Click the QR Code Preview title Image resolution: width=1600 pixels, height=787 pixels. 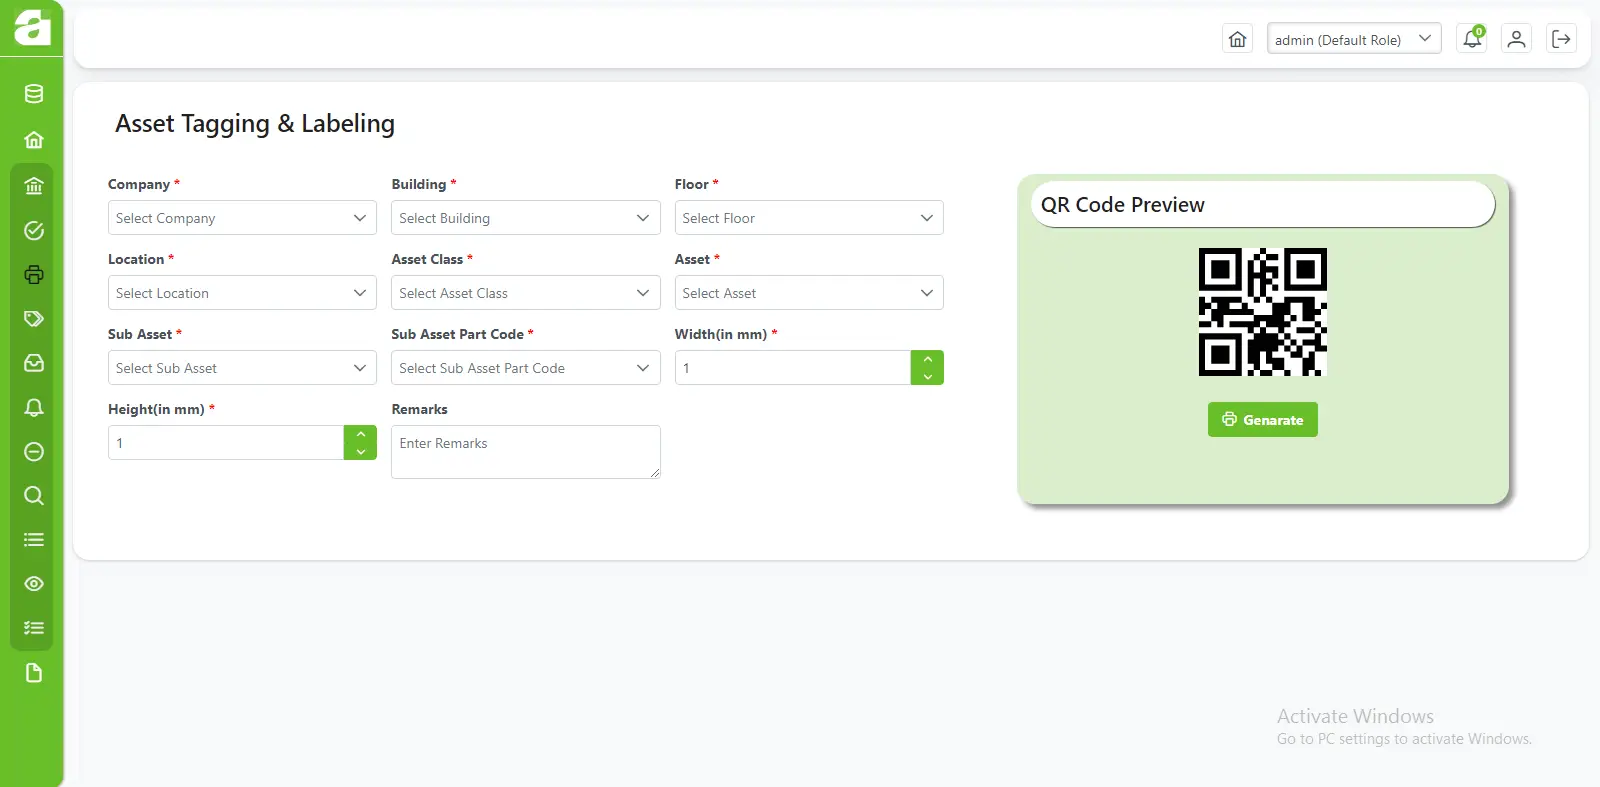click(1123, 205)
